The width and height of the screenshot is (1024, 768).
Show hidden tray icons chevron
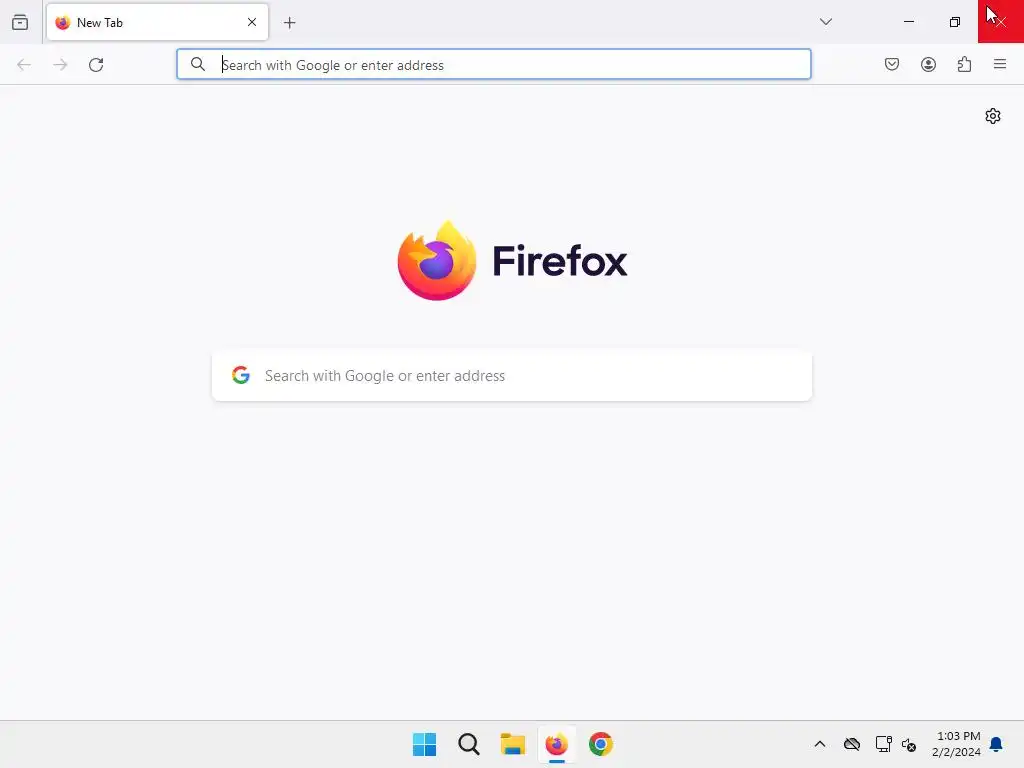(820, 744)
